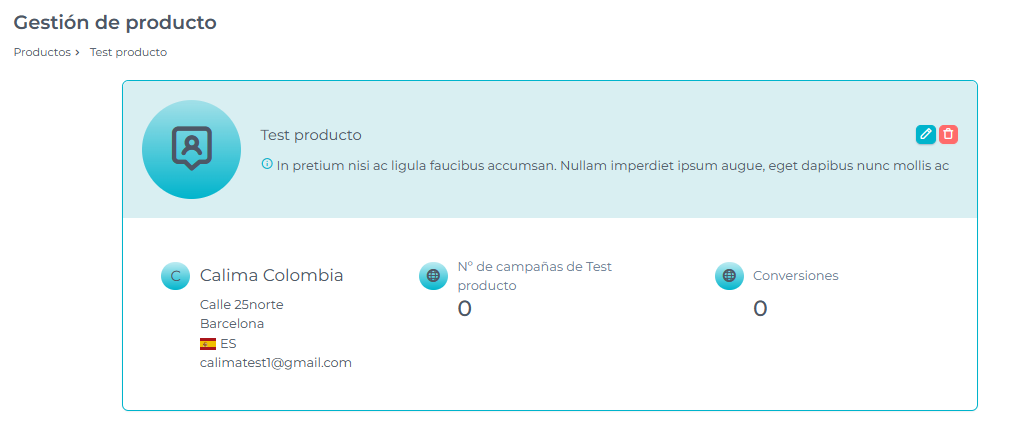The height and width of the screenshot is (433, 1017).
Task: Go to Productos in the breadcrumb
Action: point(42,52)
